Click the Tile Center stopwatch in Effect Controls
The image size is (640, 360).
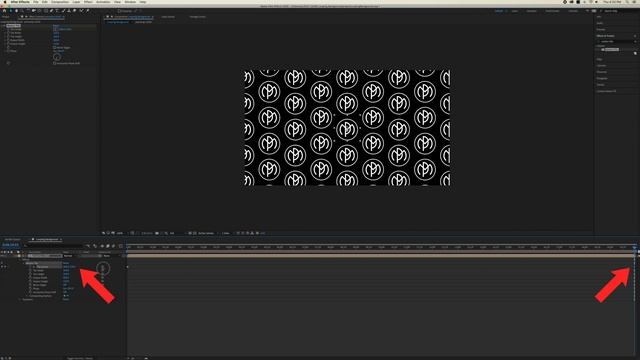click(x=8, y=29)
